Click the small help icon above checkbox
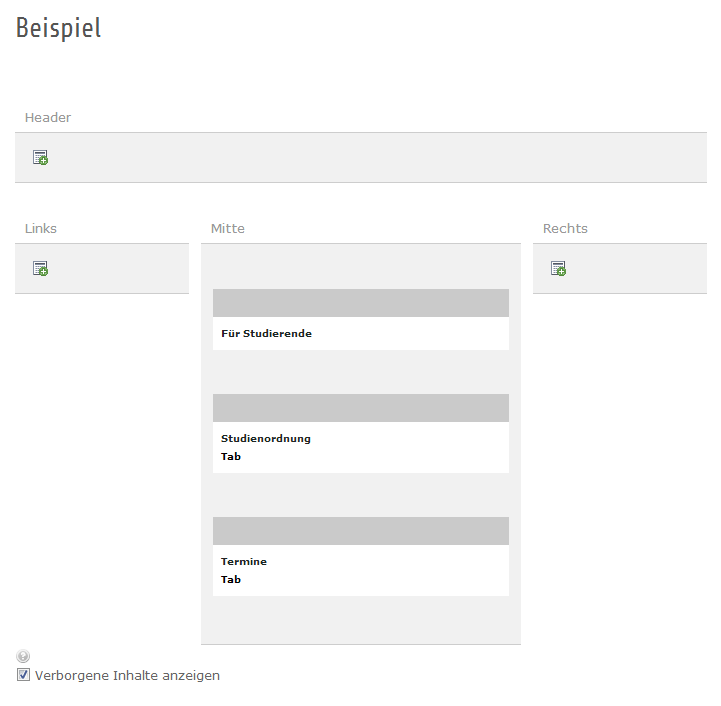Image resolution: width=721 pixels, height=706 pixels. click(23, 656)
